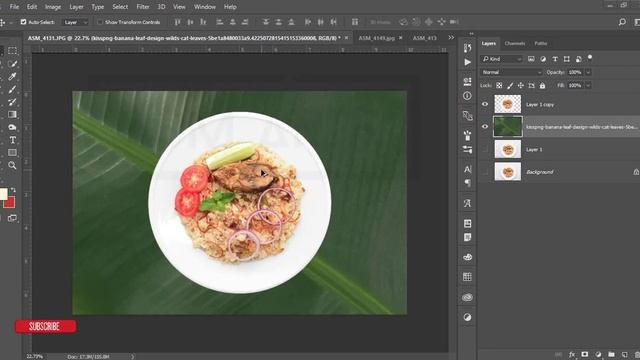Screen dimensions: 640x360
Task: Open the Actions panel play icon
Action: click(467, 62)
